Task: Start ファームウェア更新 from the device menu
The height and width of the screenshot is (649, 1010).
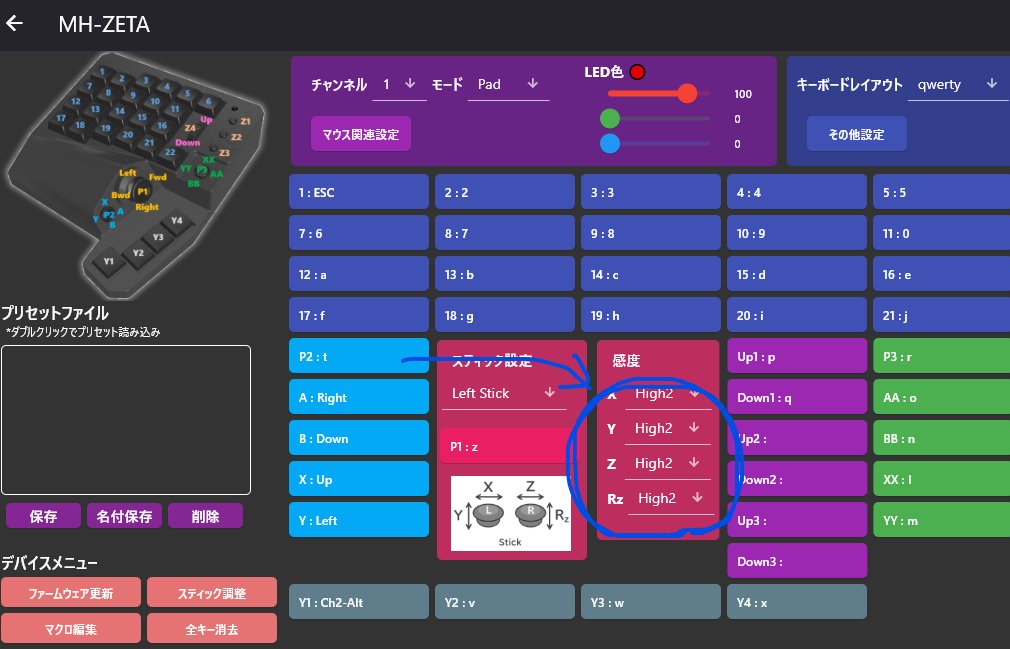Action: click(70, 592)
